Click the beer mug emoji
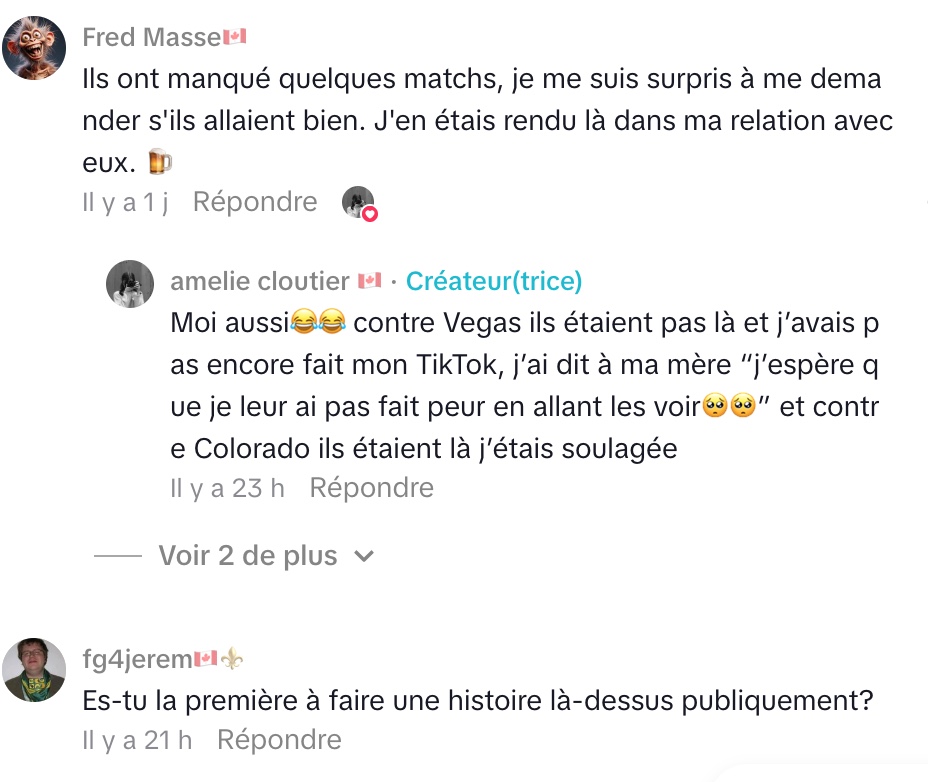The width and height of the screenshot is (928, 782). pyautogui.click(x=160, y=162)
